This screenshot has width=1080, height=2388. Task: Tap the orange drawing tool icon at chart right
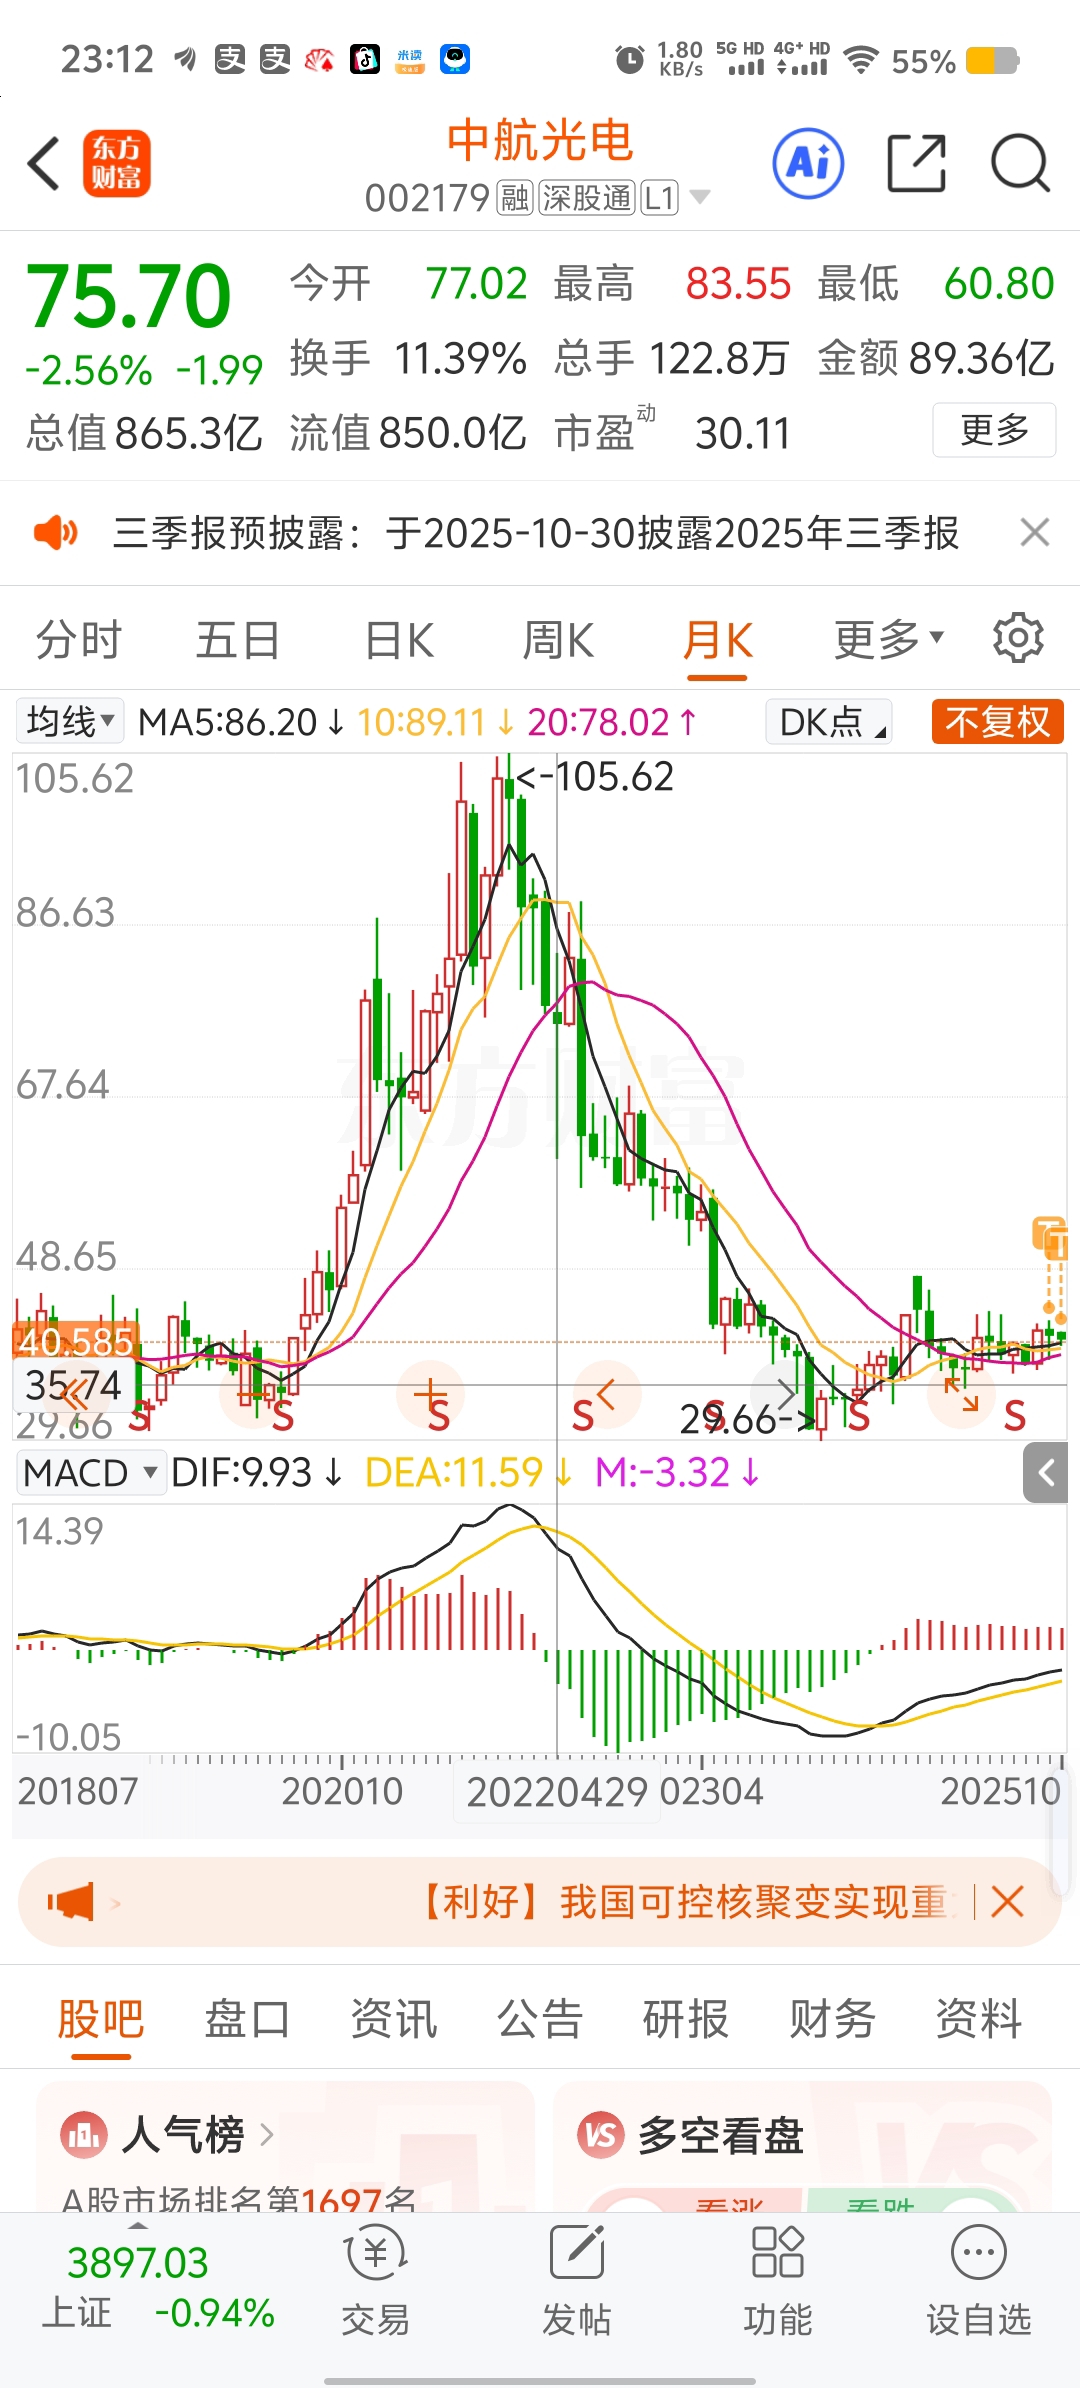click(1050, 1238)
